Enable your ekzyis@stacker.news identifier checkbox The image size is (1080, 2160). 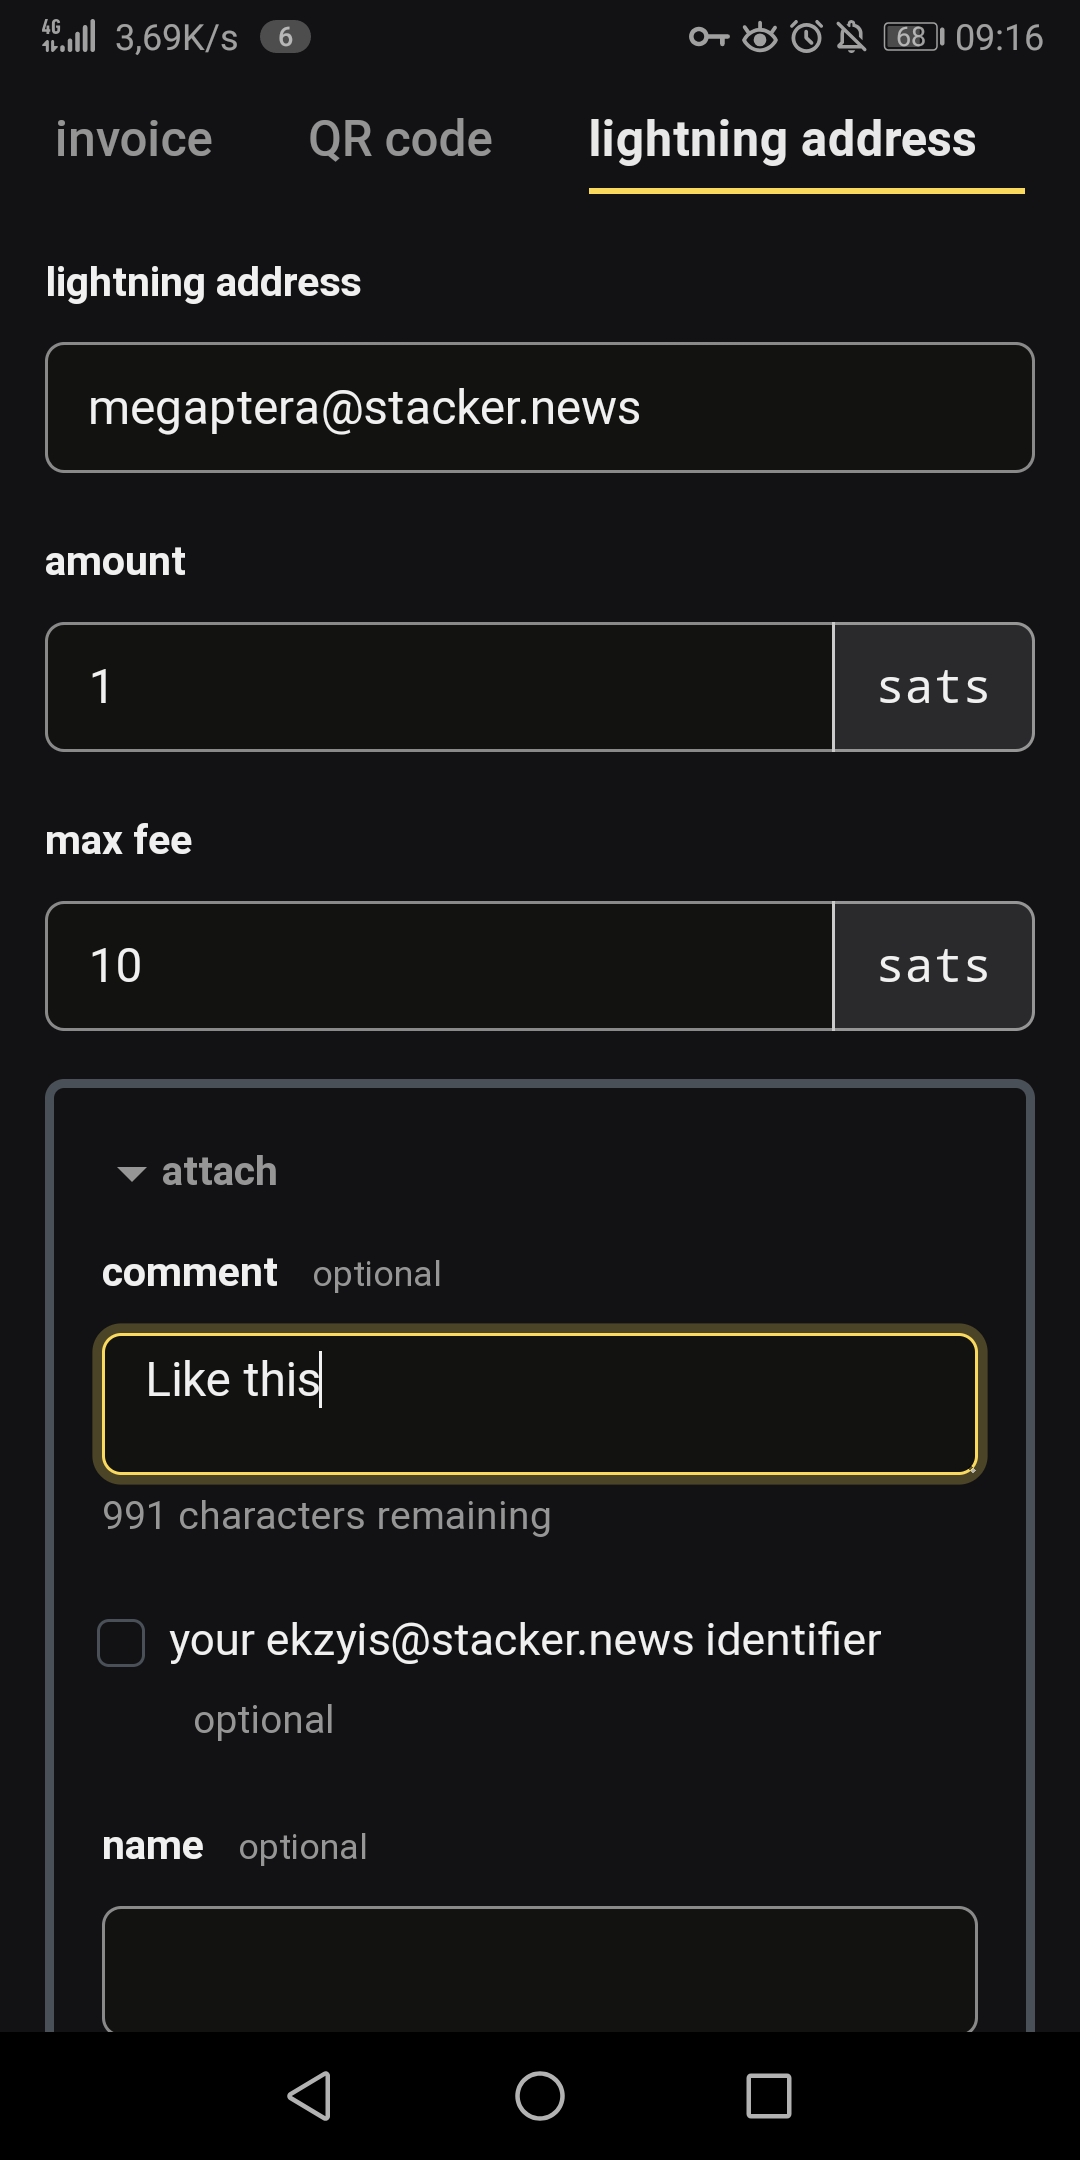tap(121, 1643)
